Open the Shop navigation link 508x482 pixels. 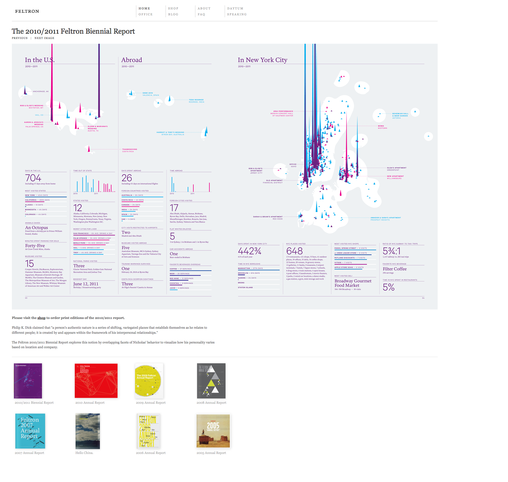pos(173,8)
